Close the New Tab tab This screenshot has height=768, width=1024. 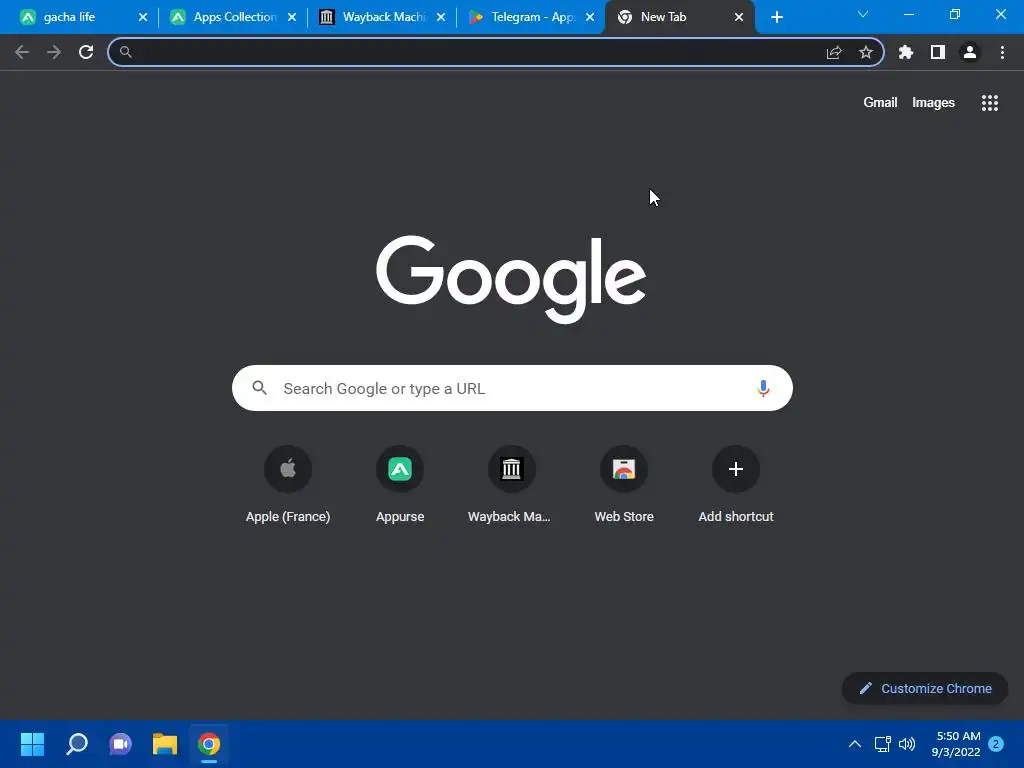(x=739, y=17)
